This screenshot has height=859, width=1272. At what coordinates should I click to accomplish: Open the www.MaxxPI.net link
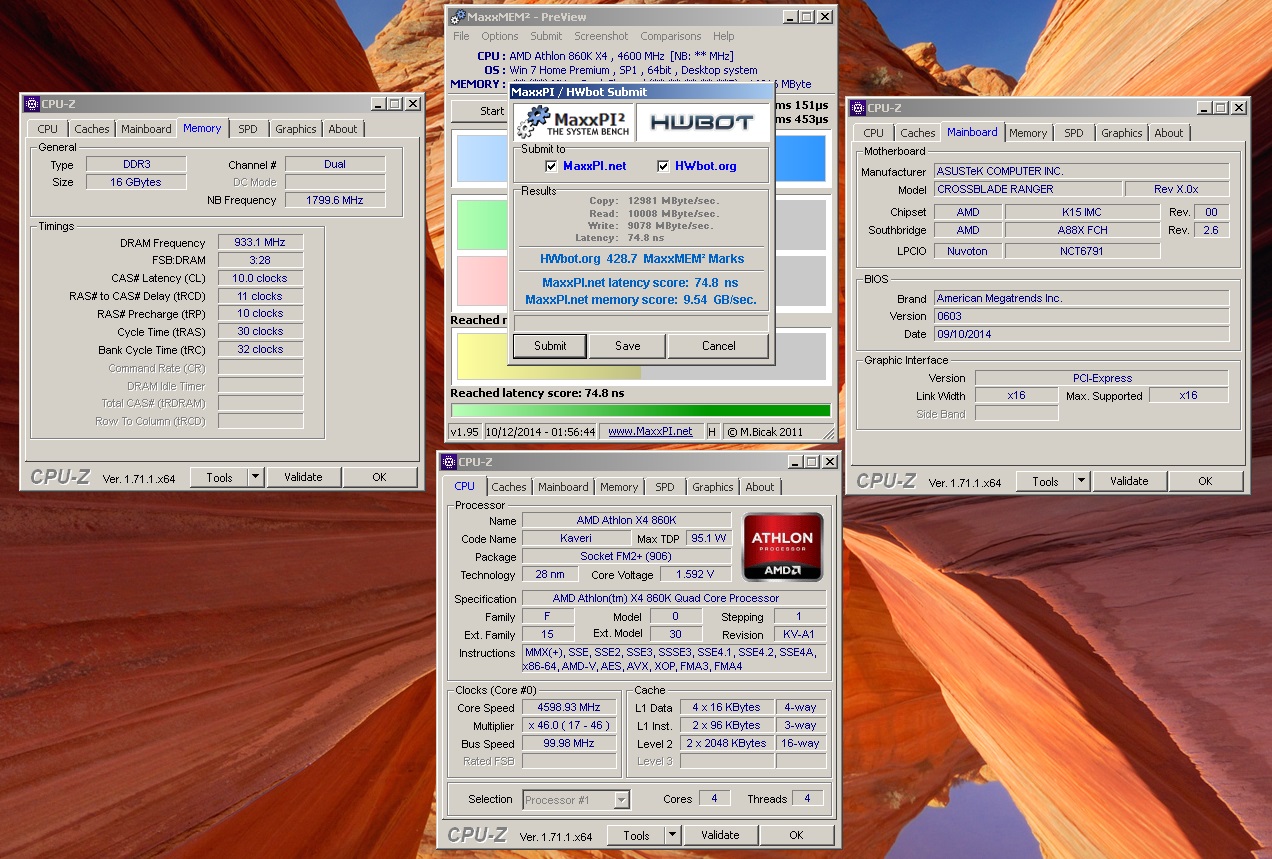[x=650, y=431]
